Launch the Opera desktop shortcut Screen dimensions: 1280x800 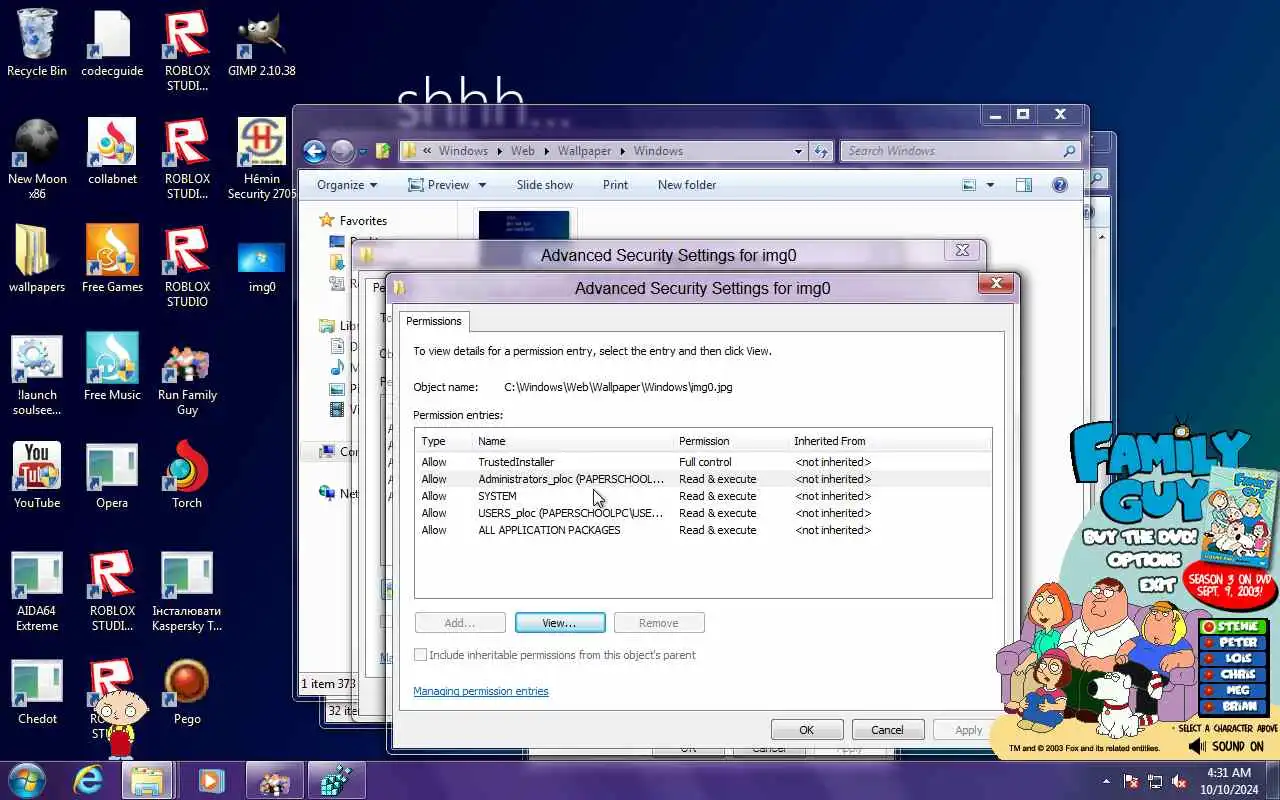pyautogui.click(x=112, y=476)
